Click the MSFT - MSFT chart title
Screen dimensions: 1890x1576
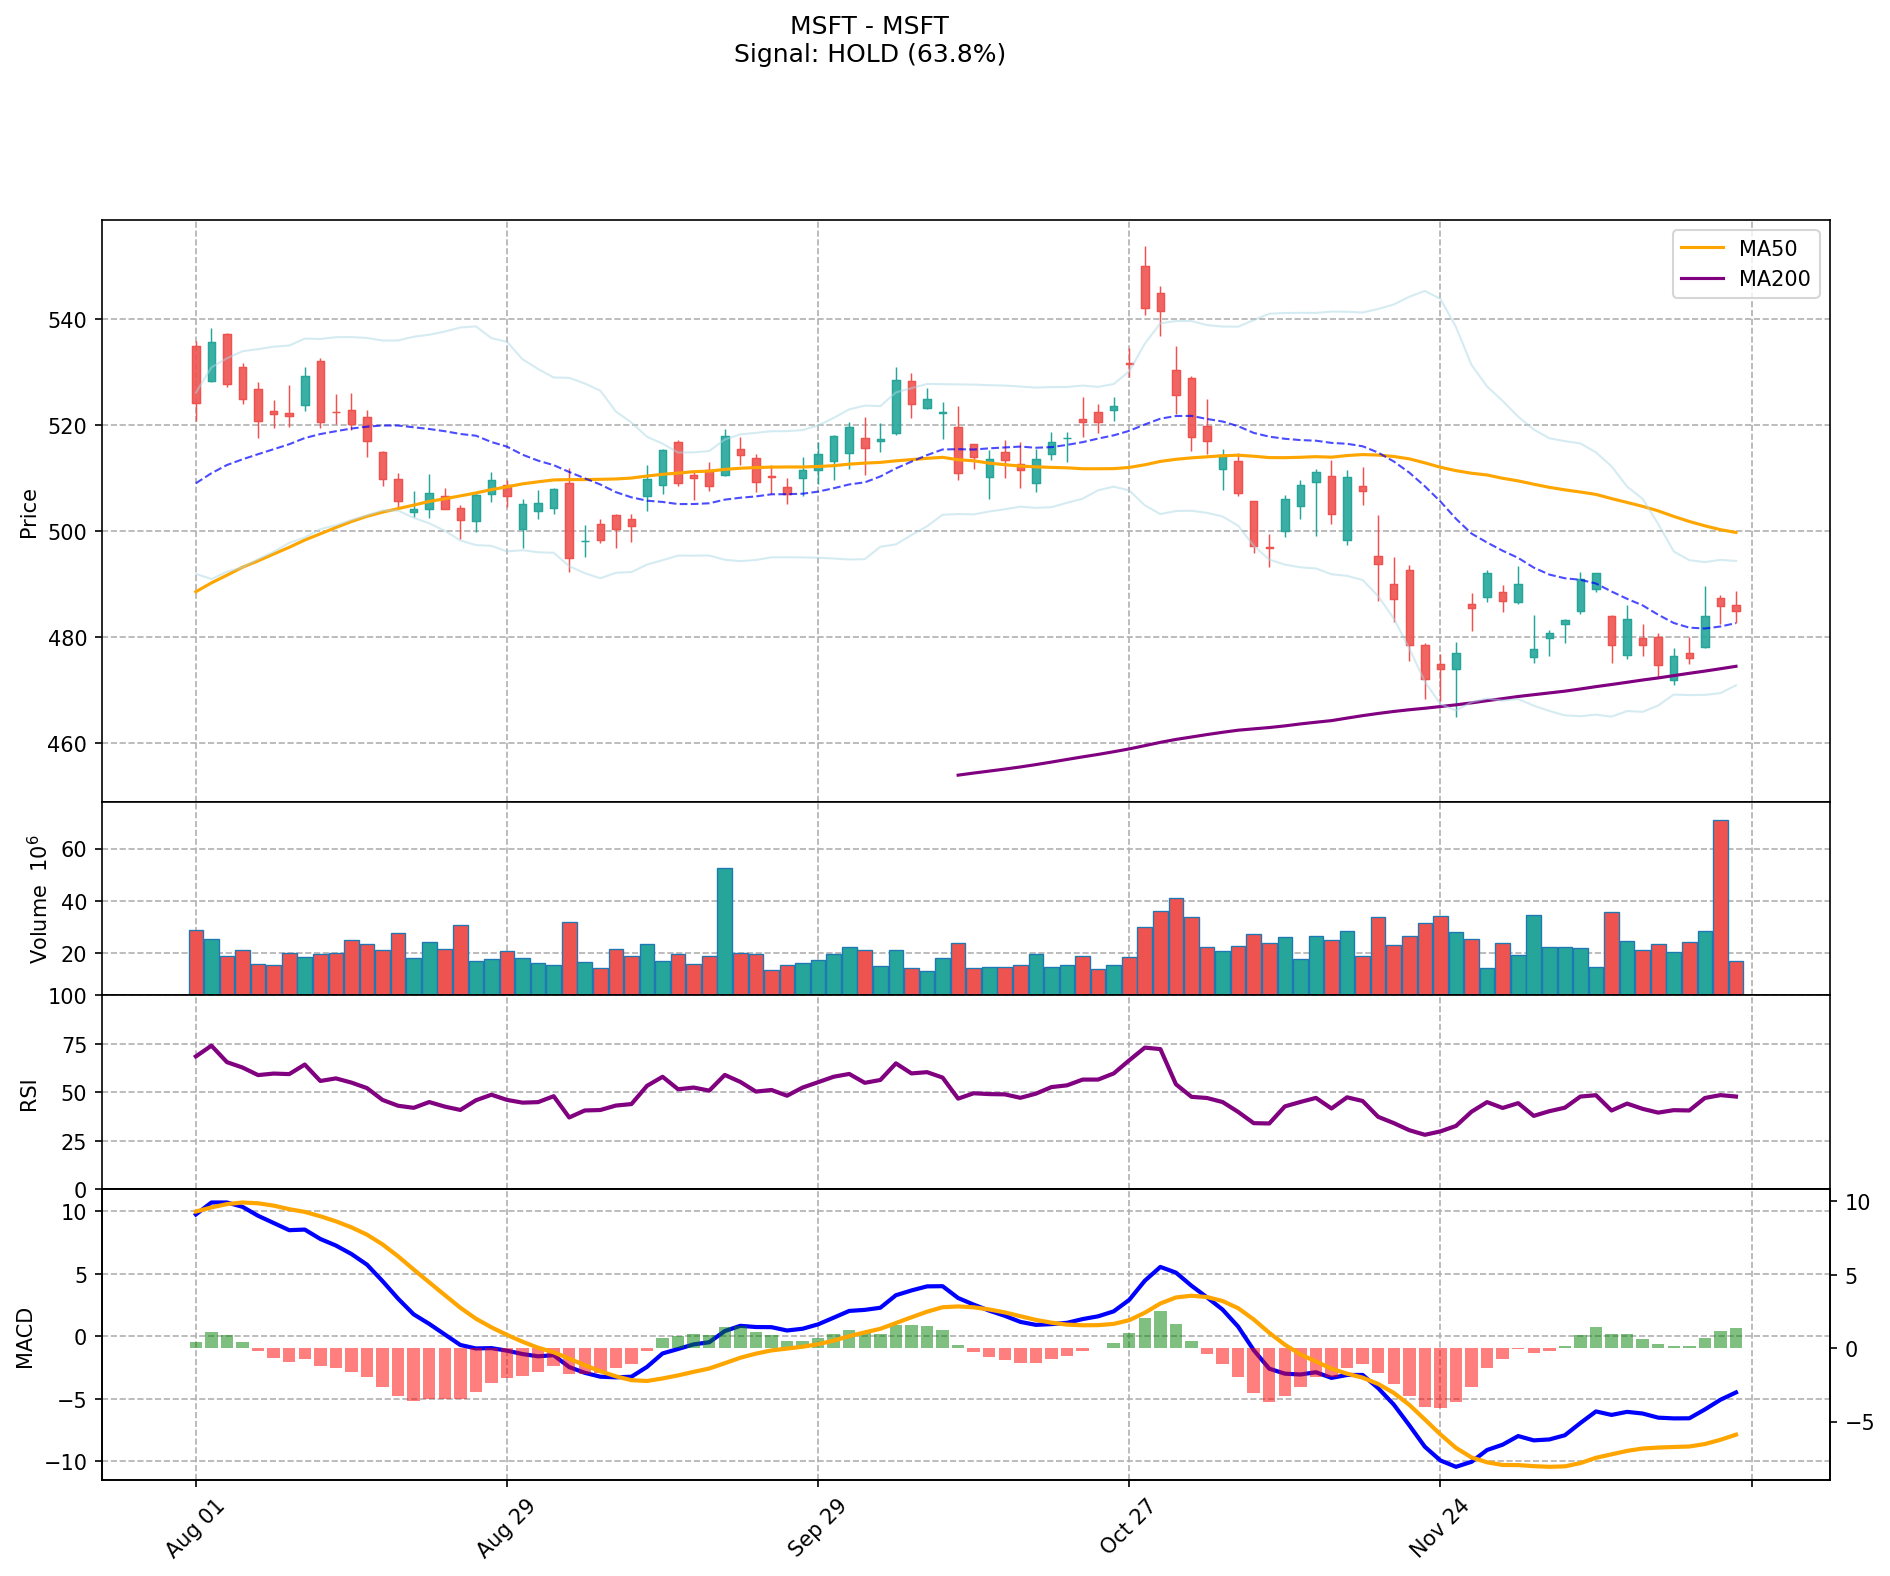869,25
